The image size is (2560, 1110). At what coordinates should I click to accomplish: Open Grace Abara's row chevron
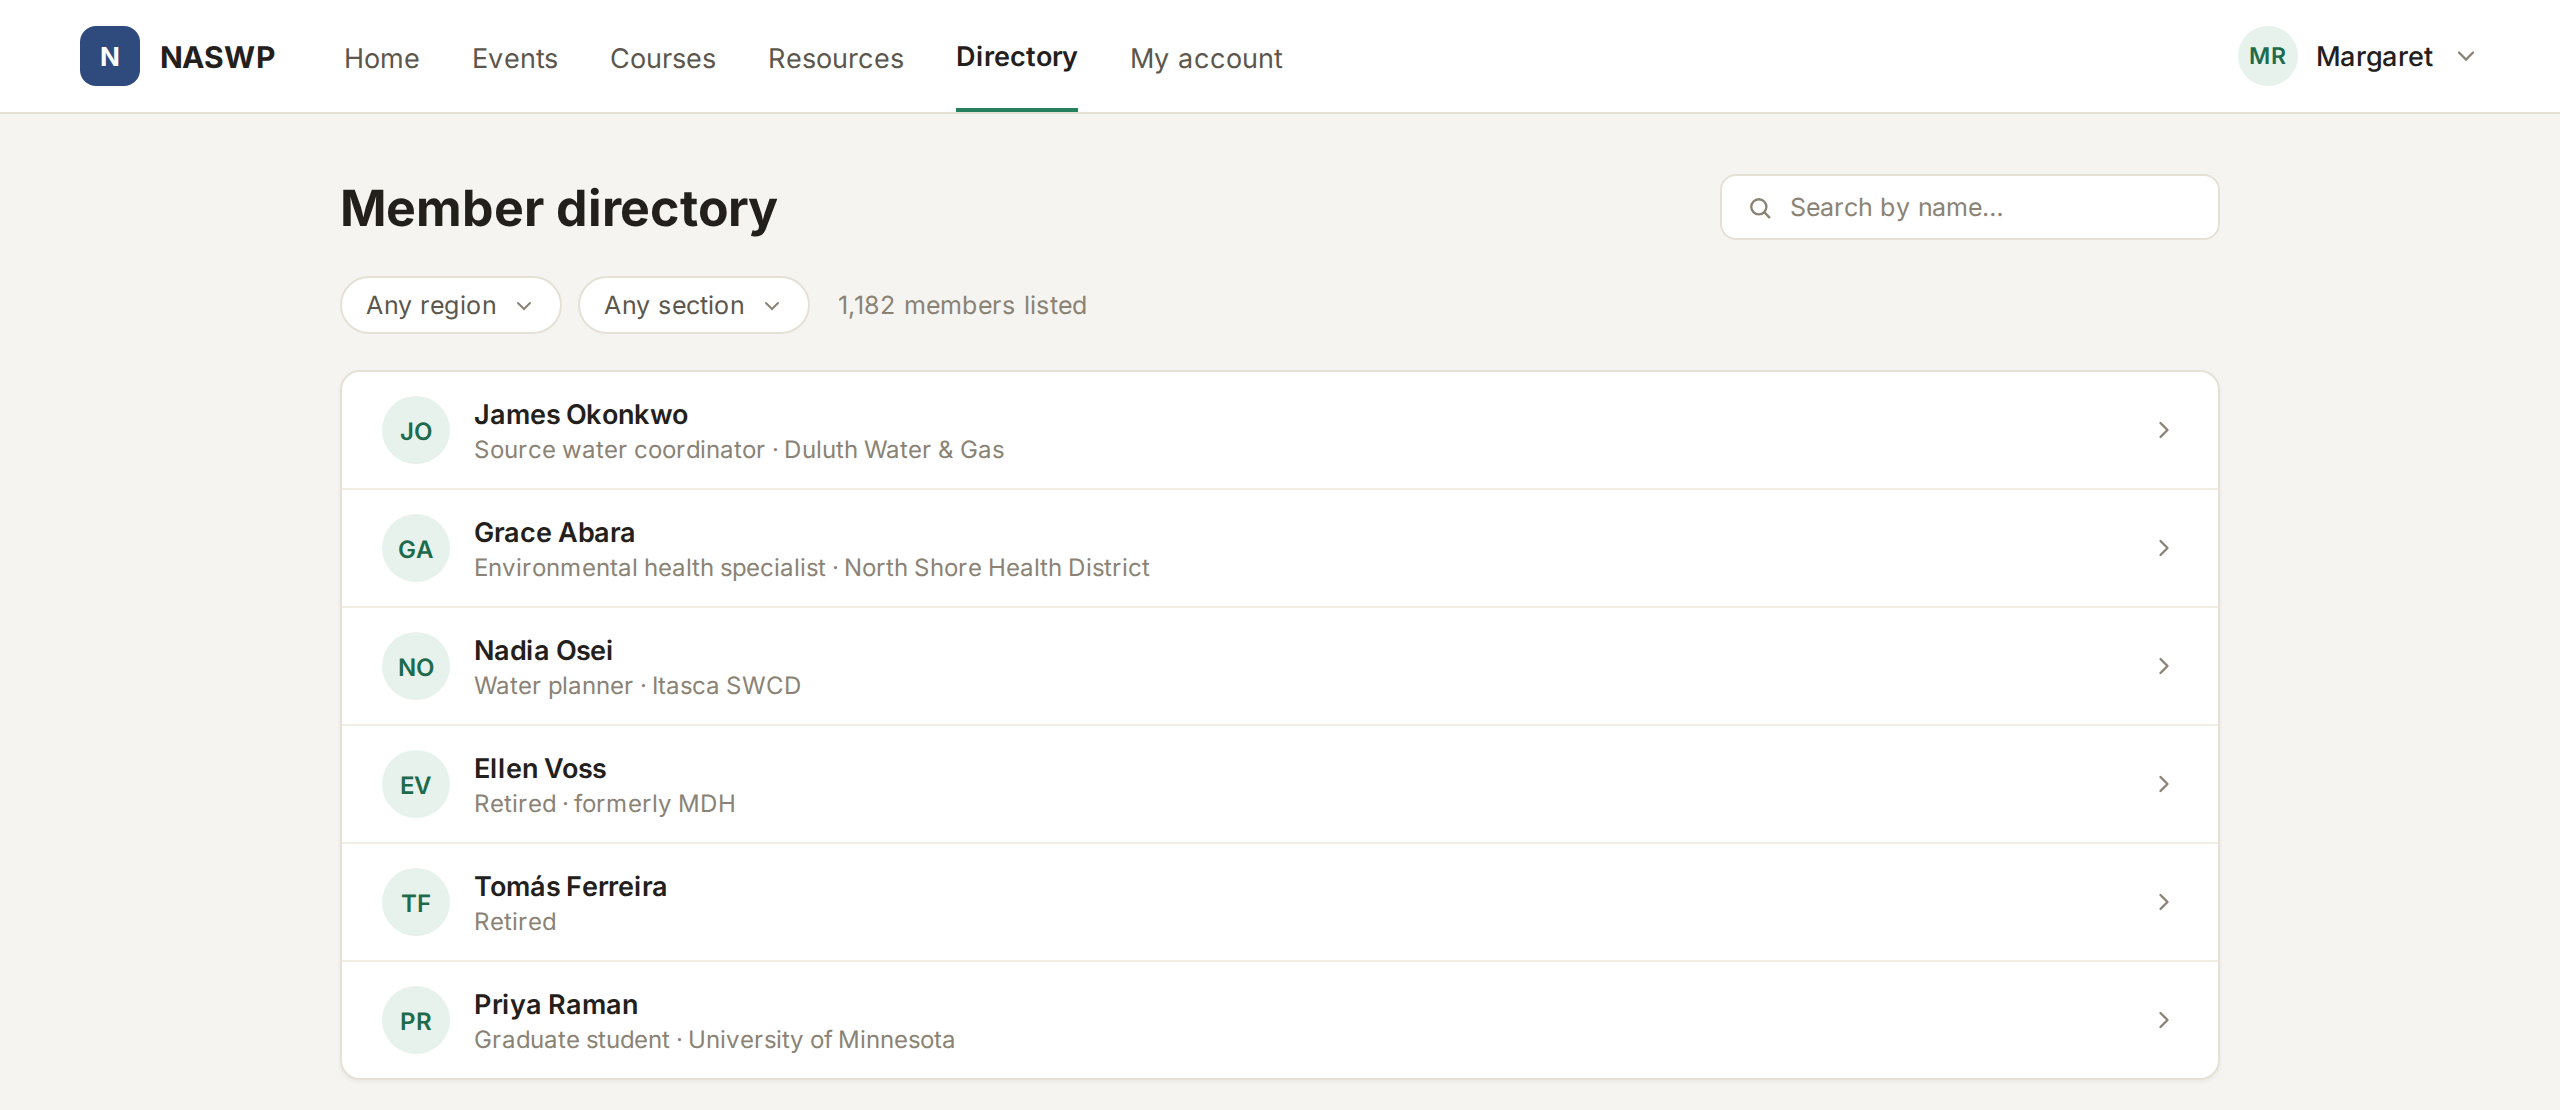(2163, 548)
